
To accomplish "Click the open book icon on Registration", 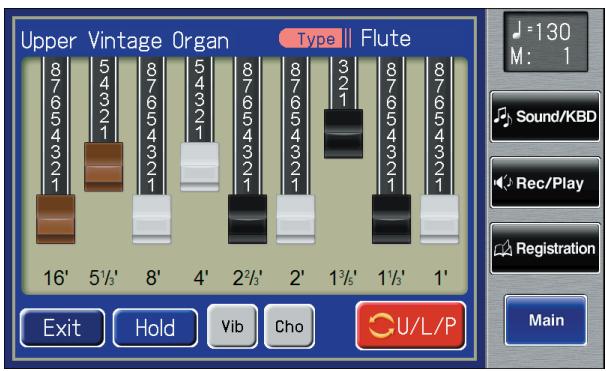I will (x=503, y=248).
